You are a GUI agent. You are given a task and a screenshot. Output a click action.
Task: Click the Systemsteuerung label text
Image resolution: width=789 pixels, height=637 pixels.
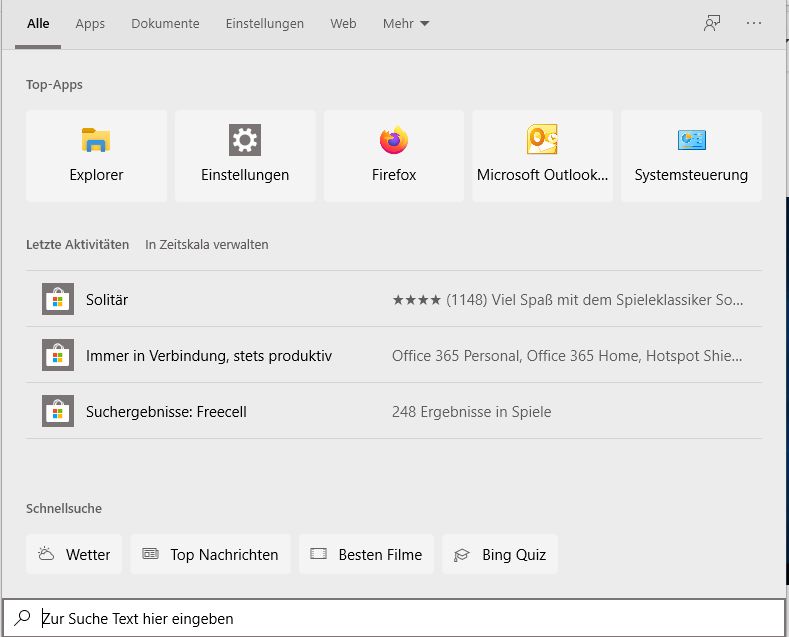pos(691,175)
